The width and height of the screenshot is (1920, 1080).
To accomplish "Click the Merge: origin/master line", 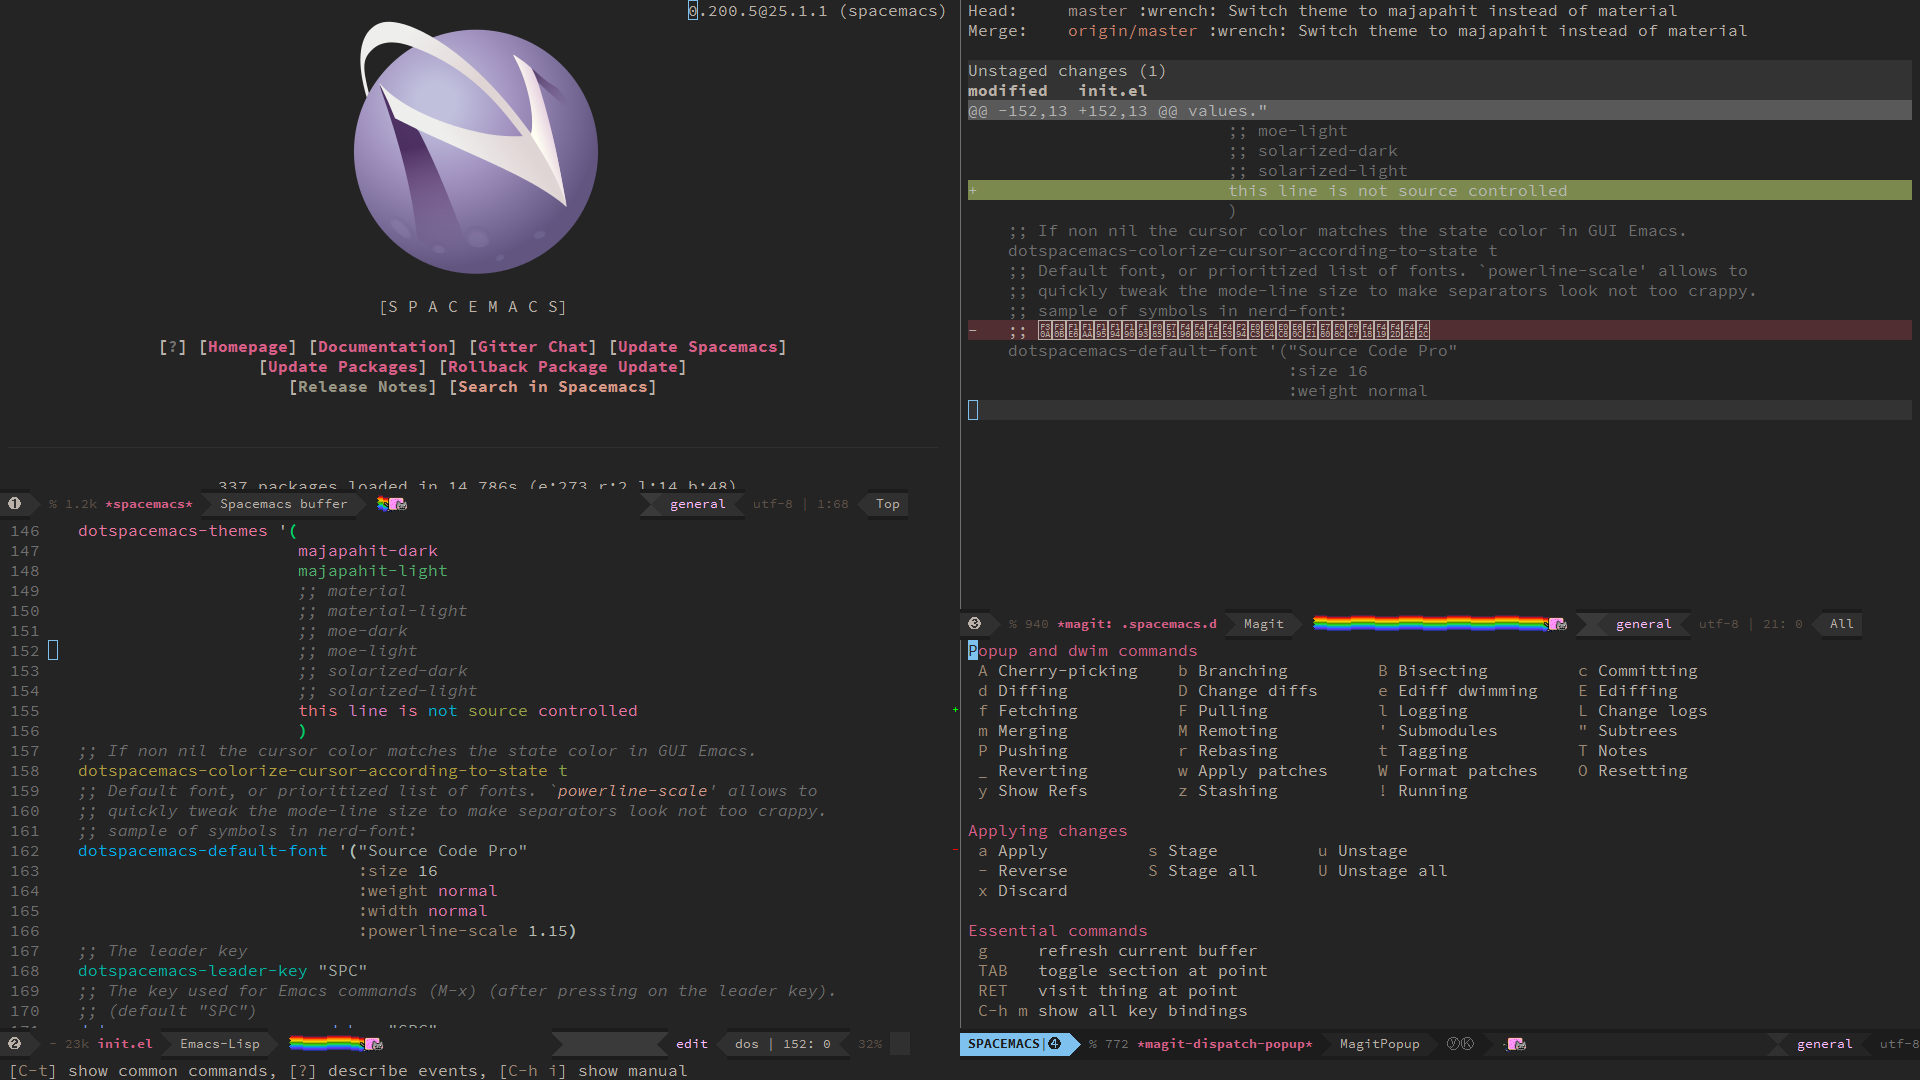I will [1358, 31].
